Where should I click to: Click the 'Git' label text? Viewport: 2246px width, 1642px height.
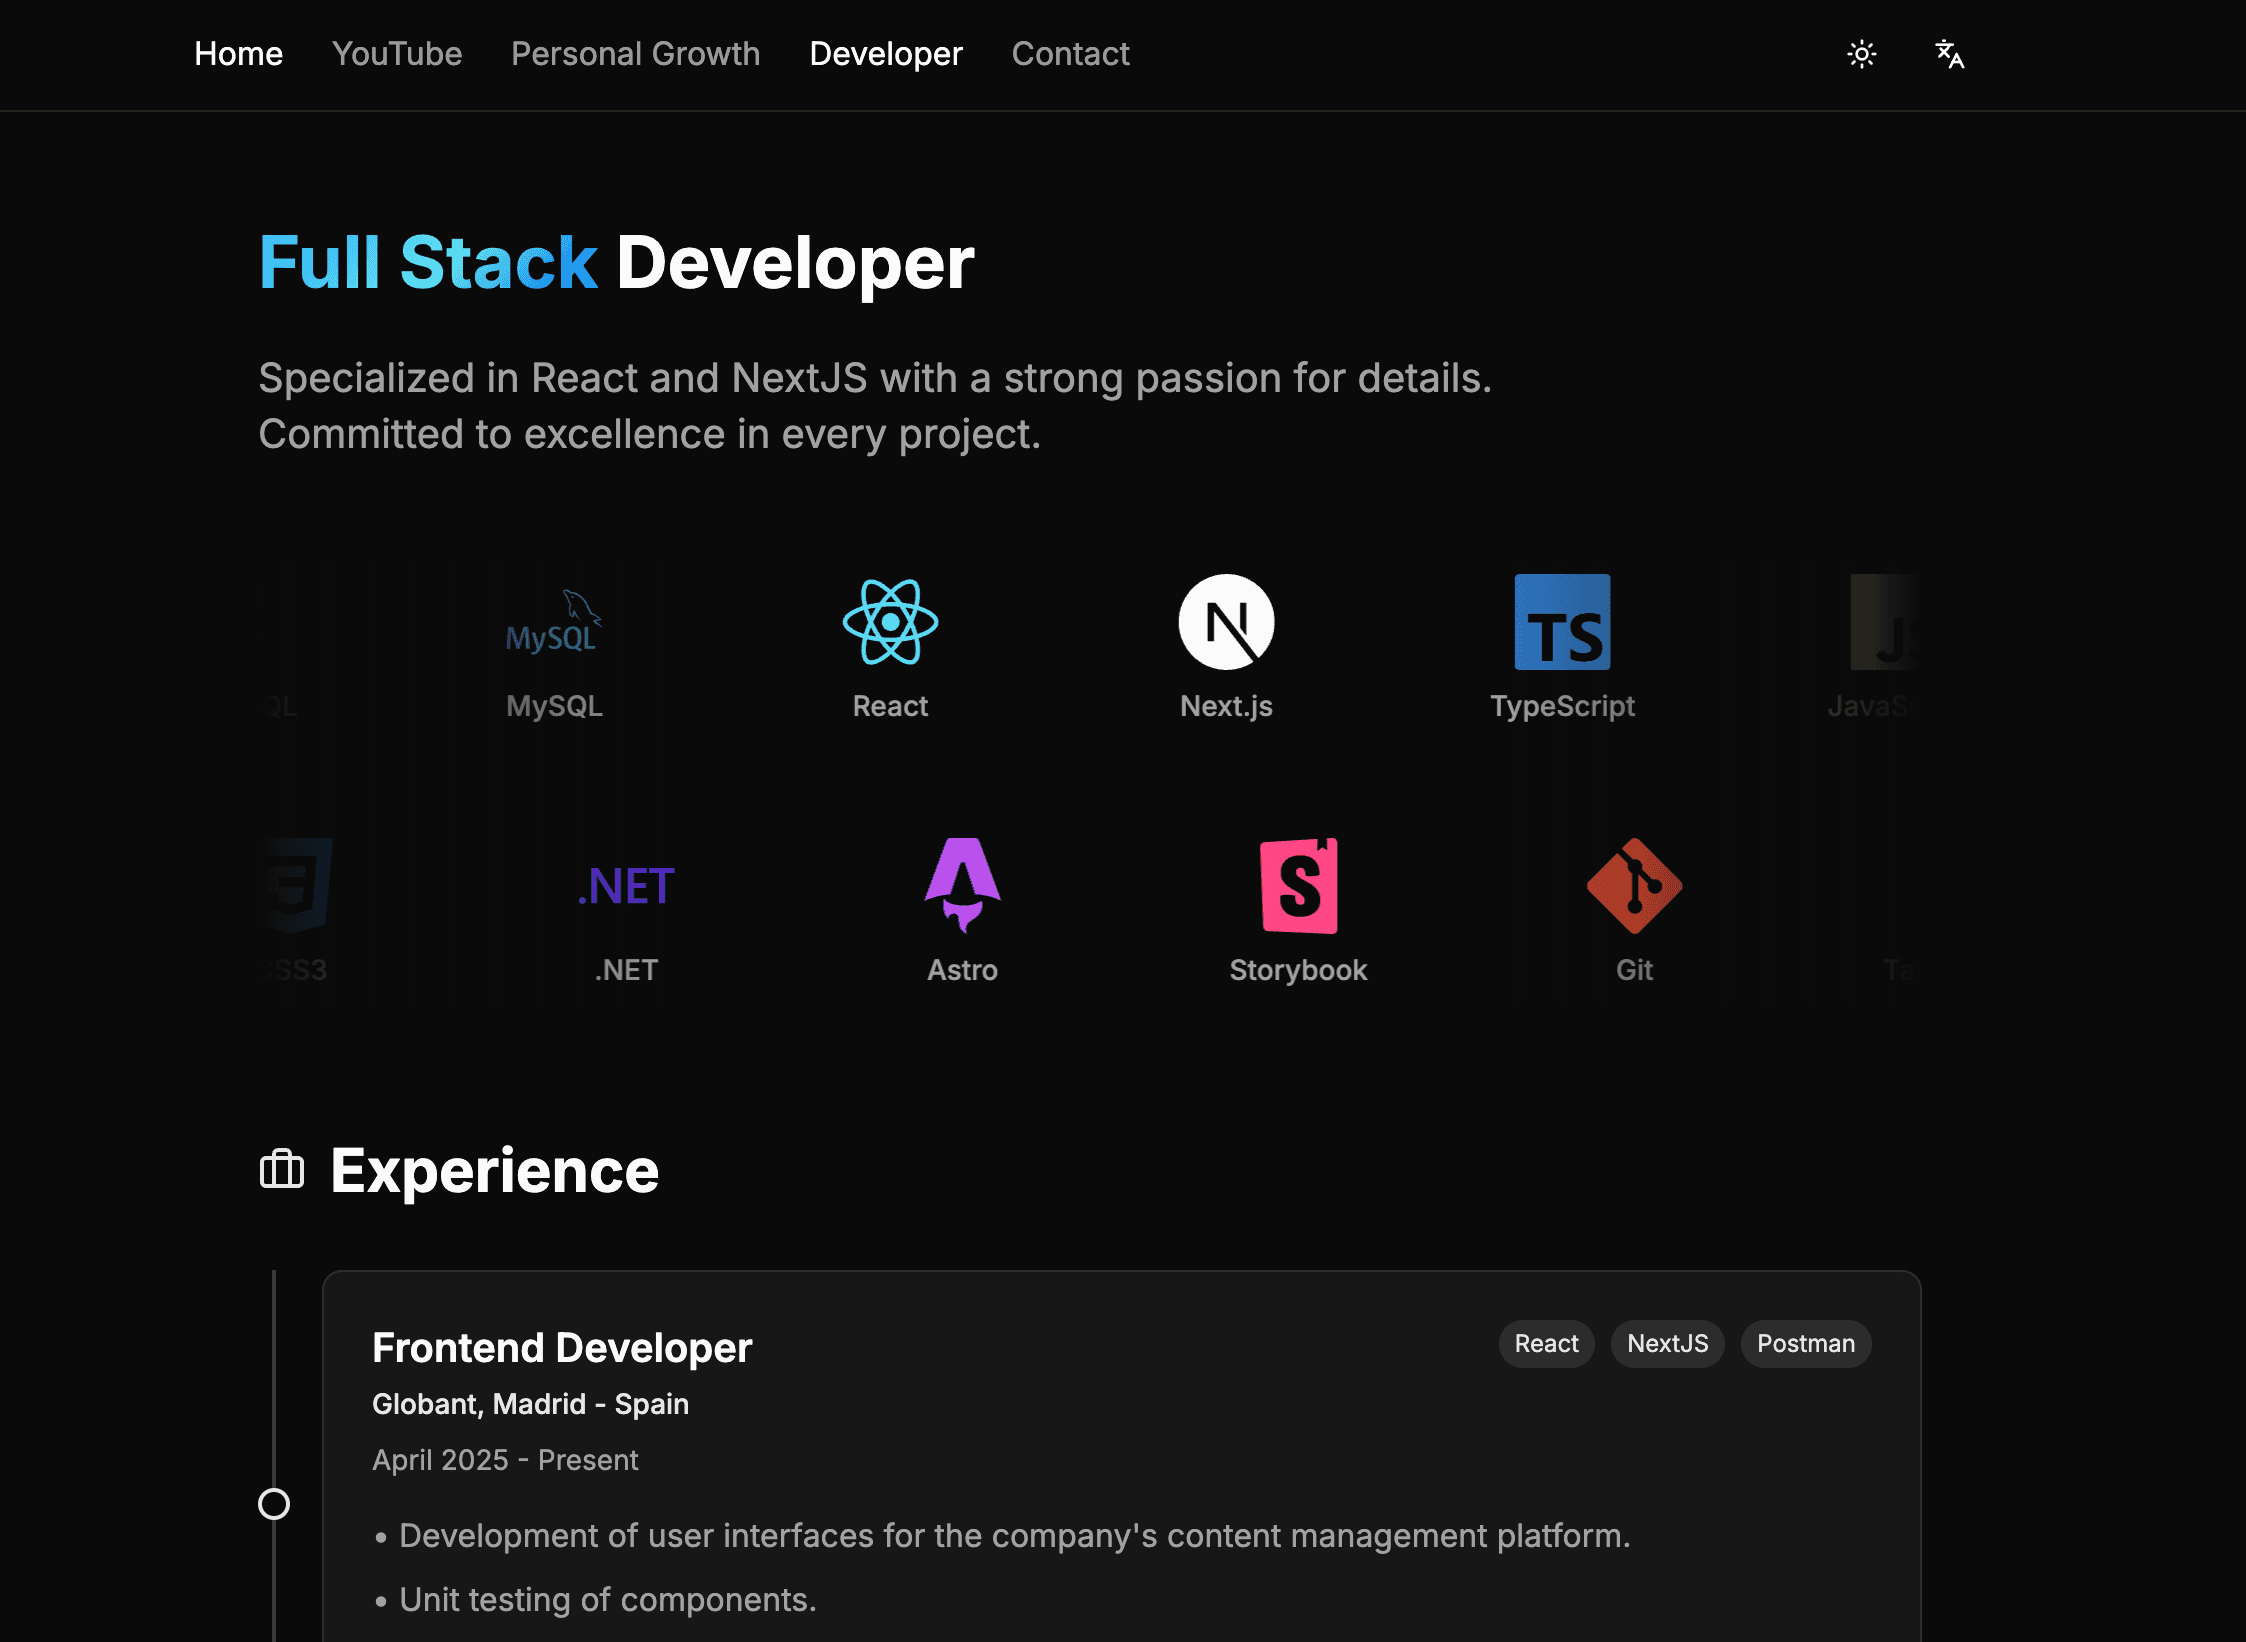1634,970
